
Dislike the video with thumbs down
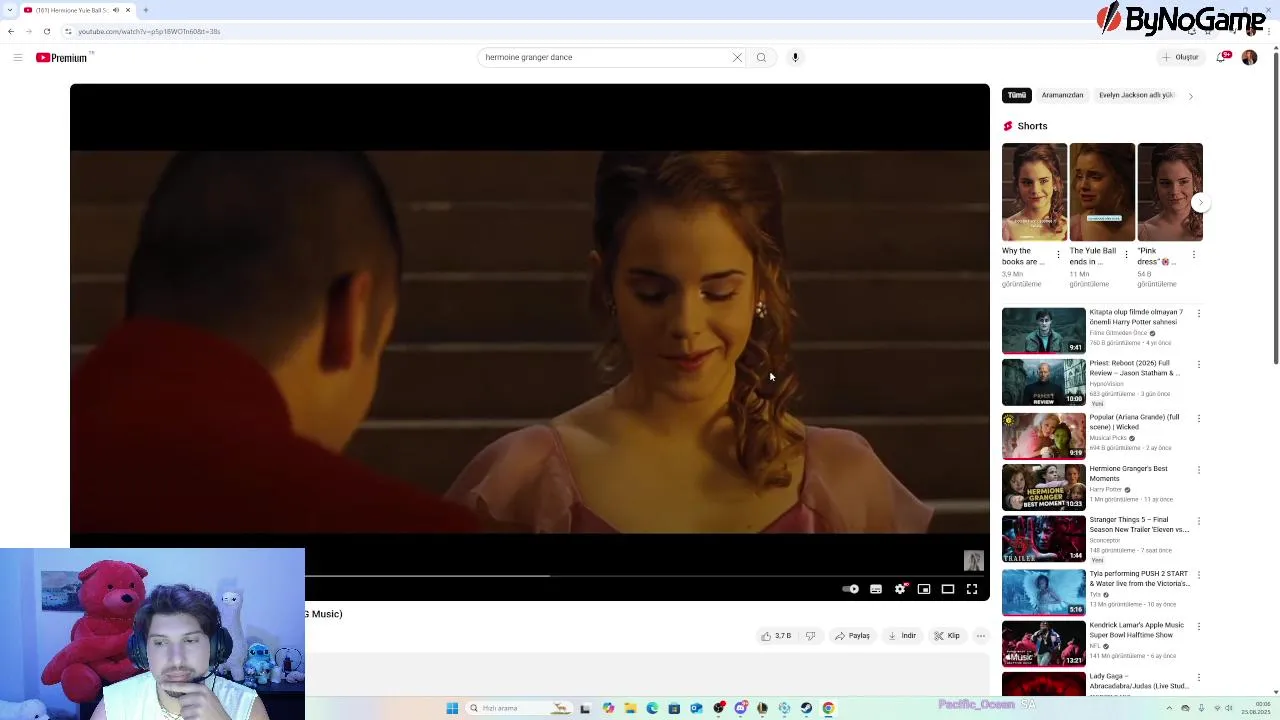[810, 636]
